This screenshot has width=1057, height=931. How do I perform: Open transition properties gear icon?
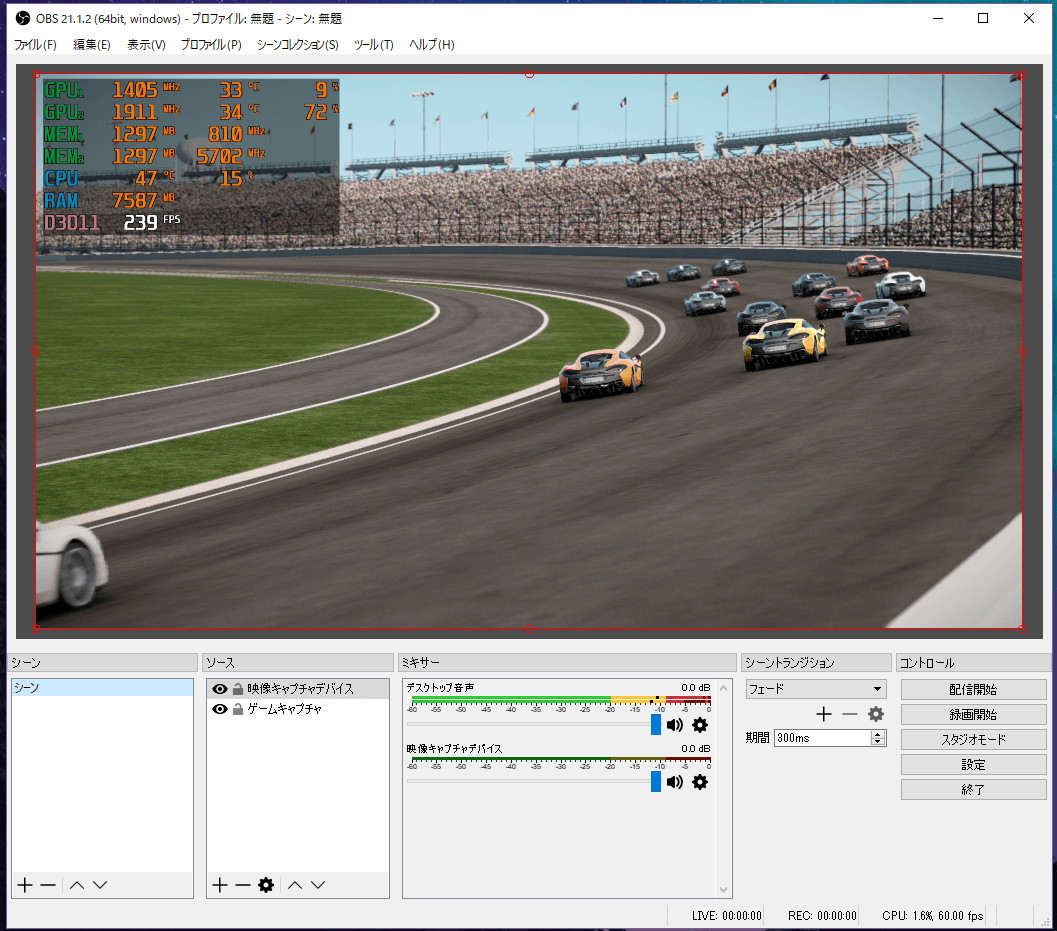pyautogui.click(x=876, y=714)
